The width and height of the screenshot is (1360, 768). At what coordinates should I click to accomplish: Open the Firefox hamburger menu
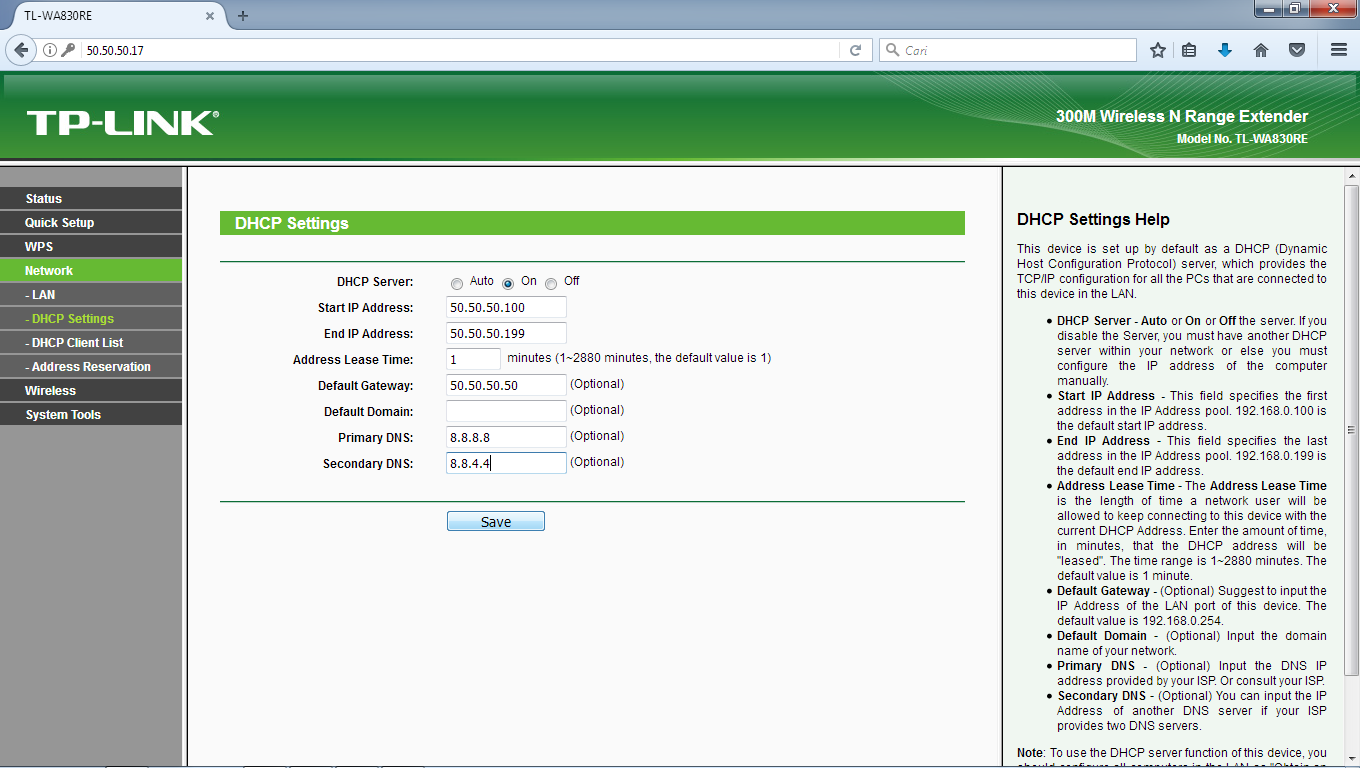(x=1339, y=50)
